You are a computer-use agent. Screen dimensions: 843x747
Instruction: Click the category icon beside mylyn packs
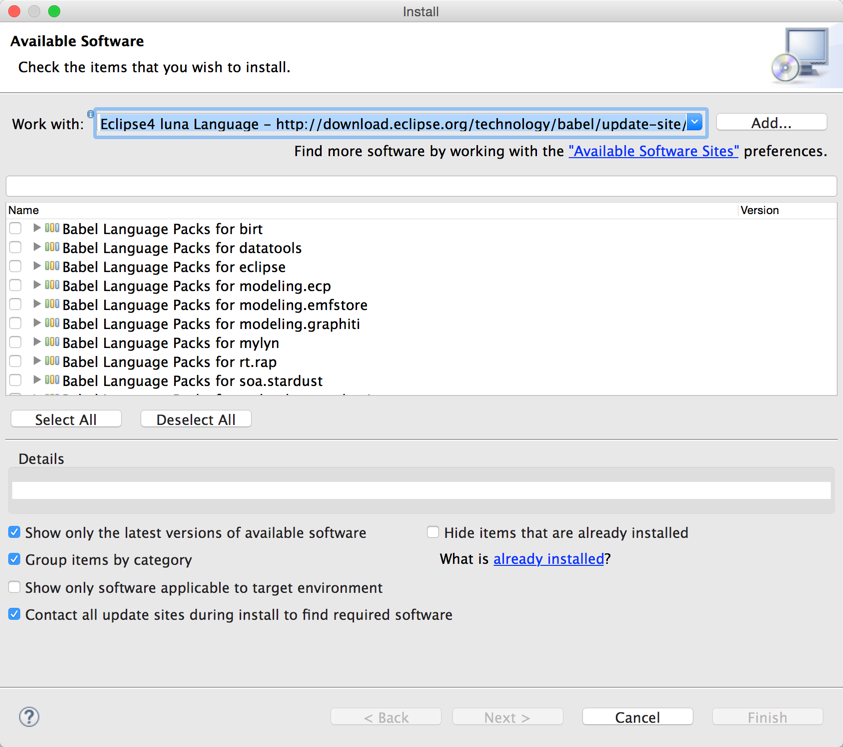[52, 342]
